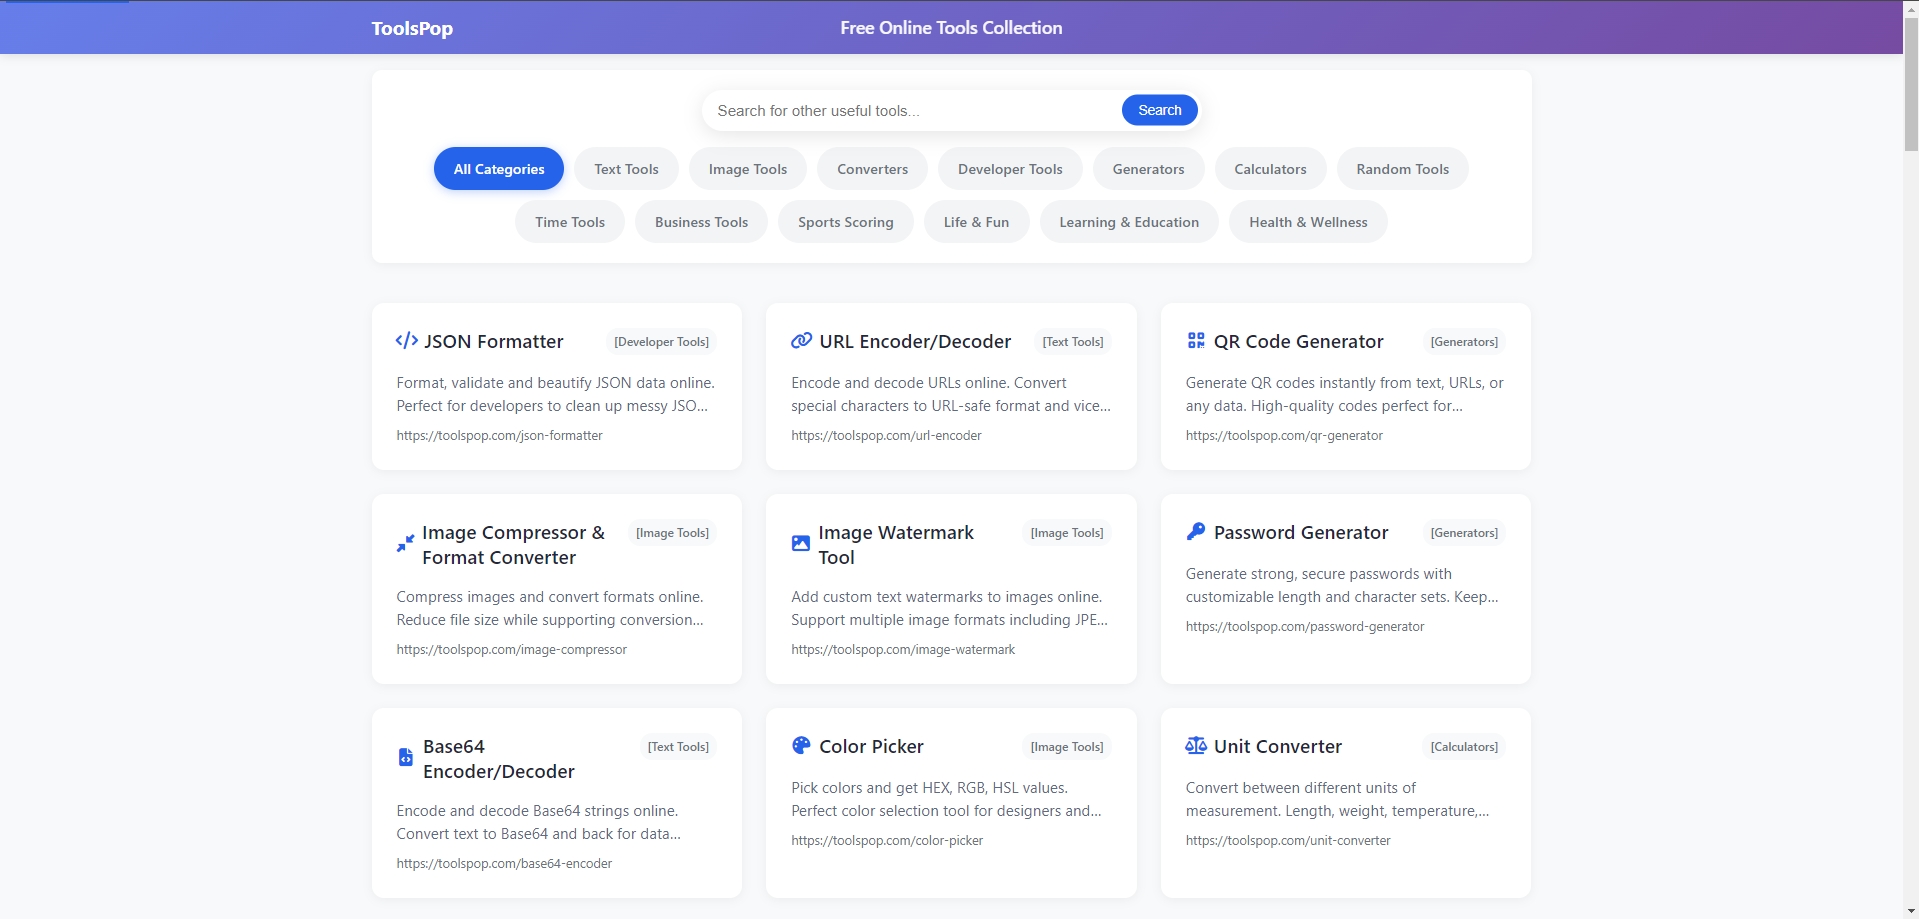
Task: Click the Image Watermark Tool picture icon
Action: point(800,544)
